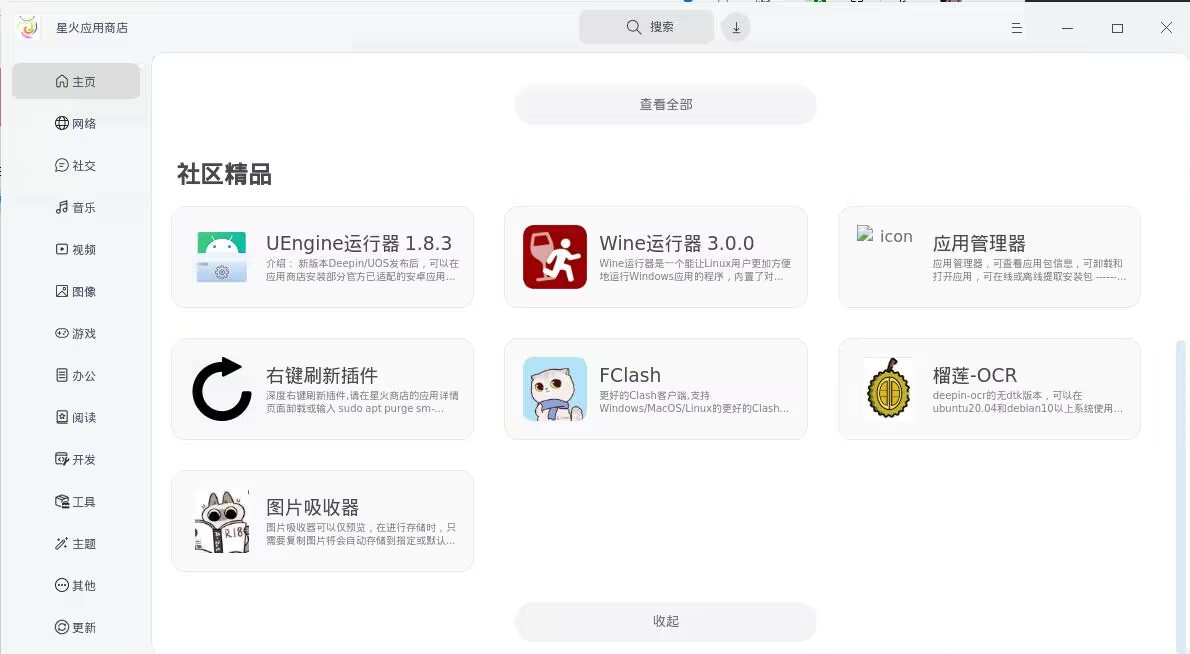Minimize the Spark Store window
Screen dimensions: 1190x654
[1067, 28]
